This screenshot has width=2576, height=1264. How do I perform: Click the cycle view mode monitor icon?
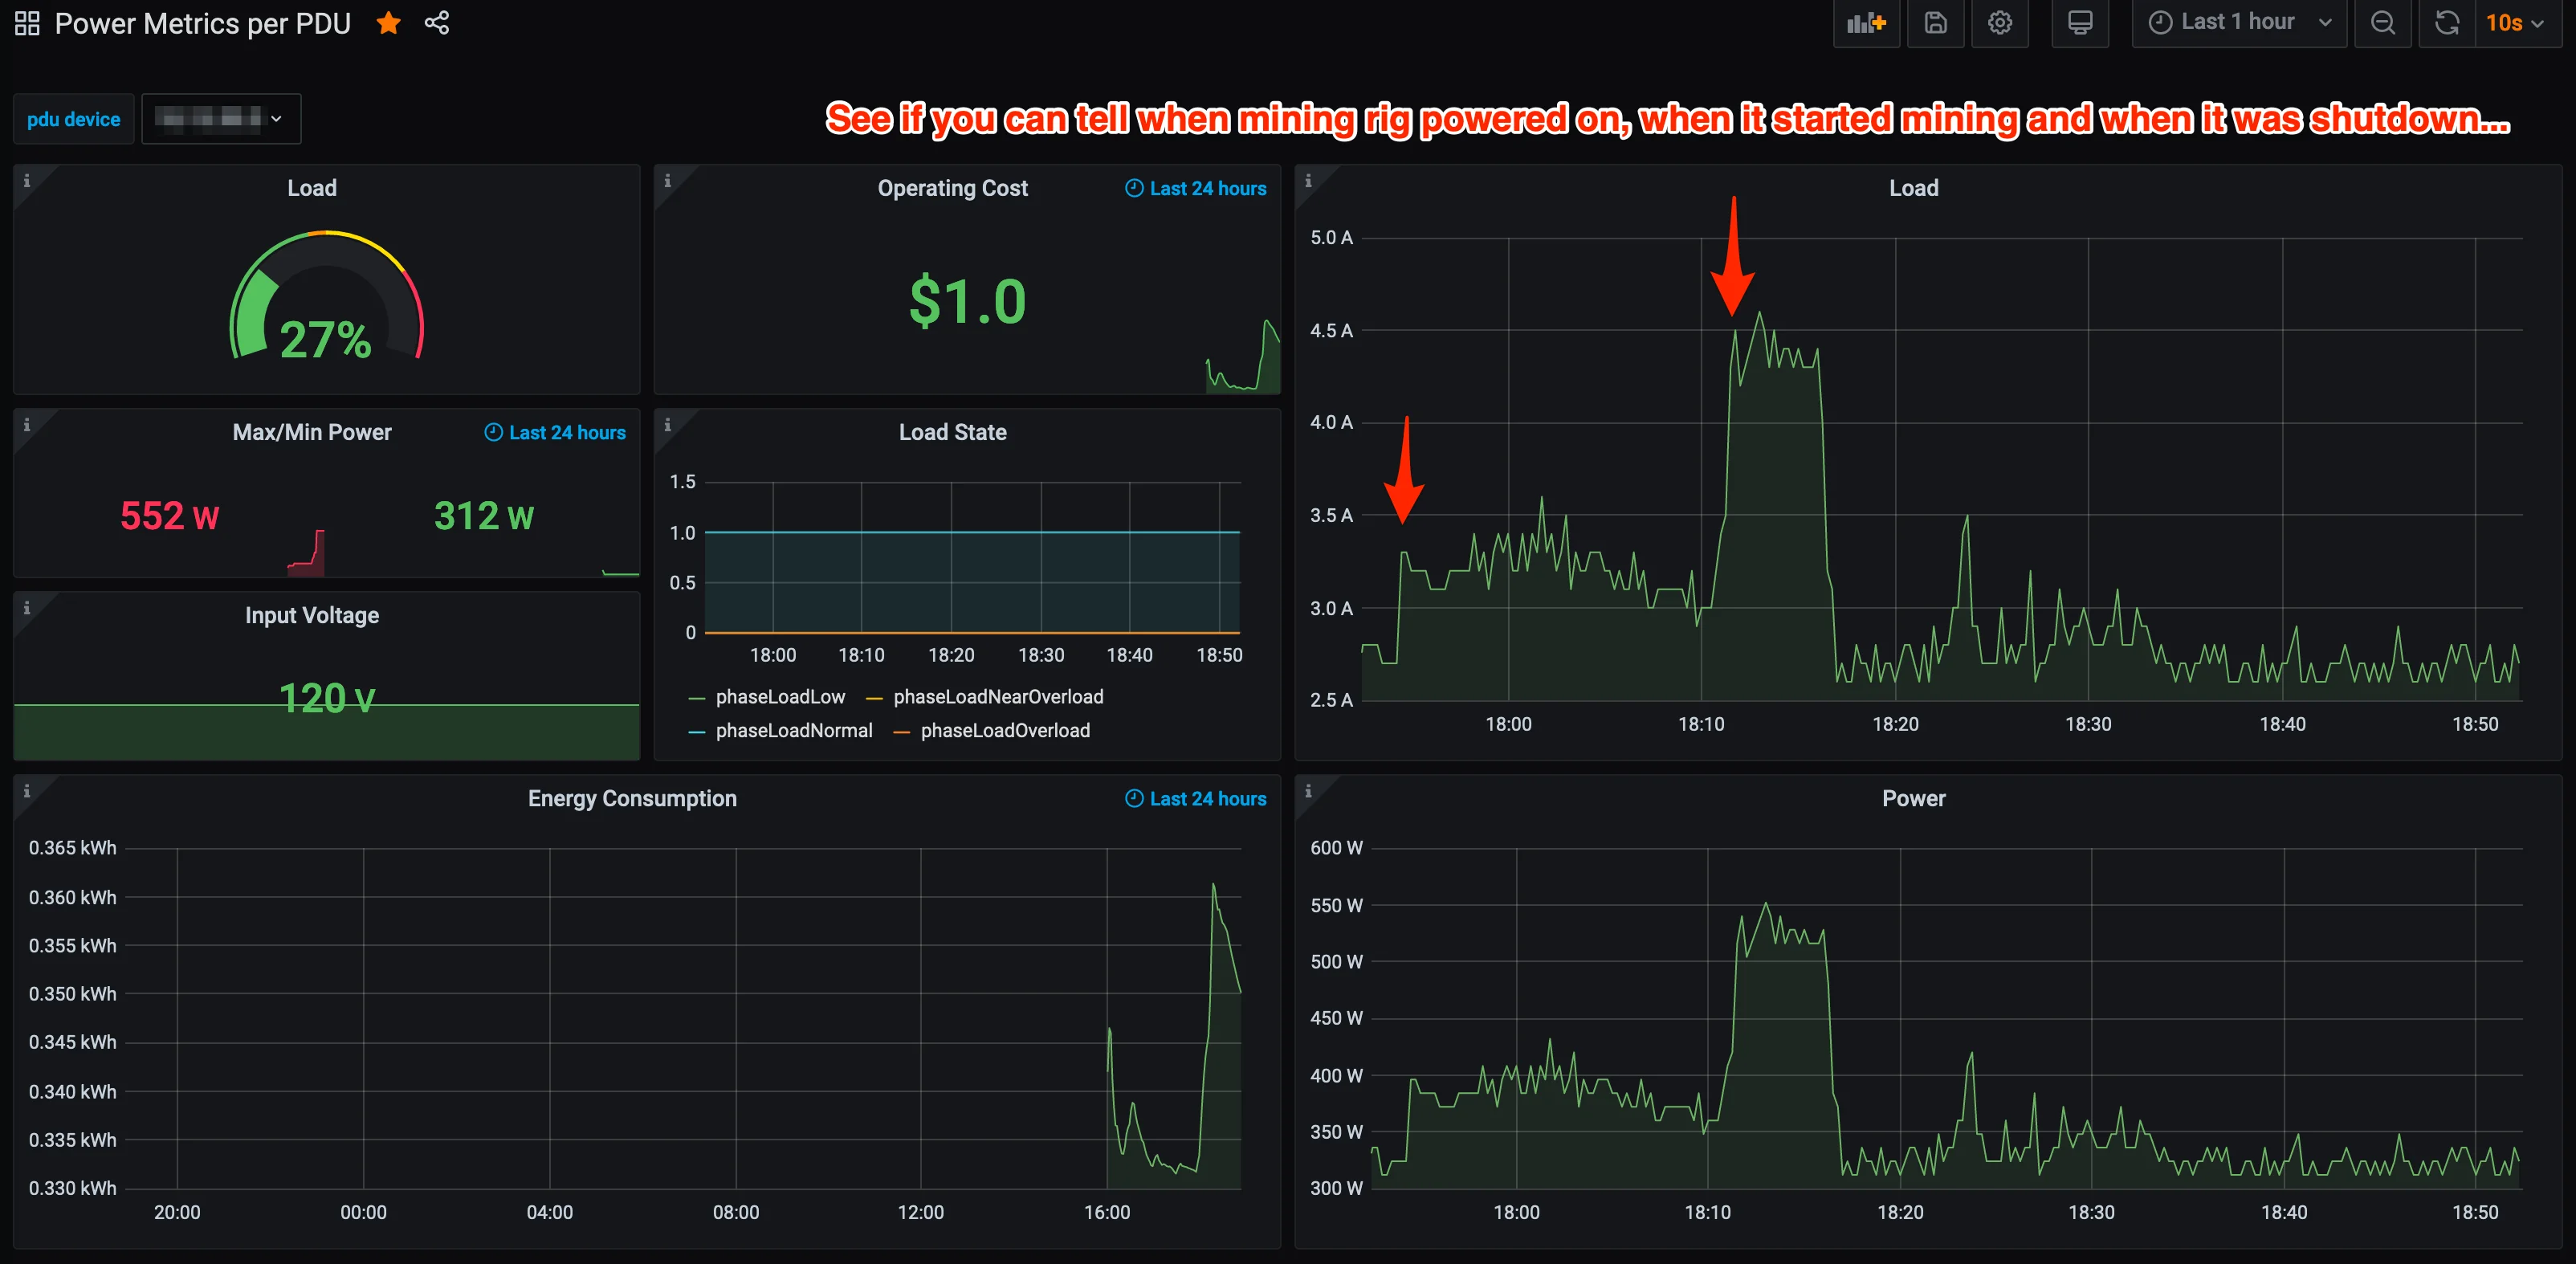pos(2080,23)
